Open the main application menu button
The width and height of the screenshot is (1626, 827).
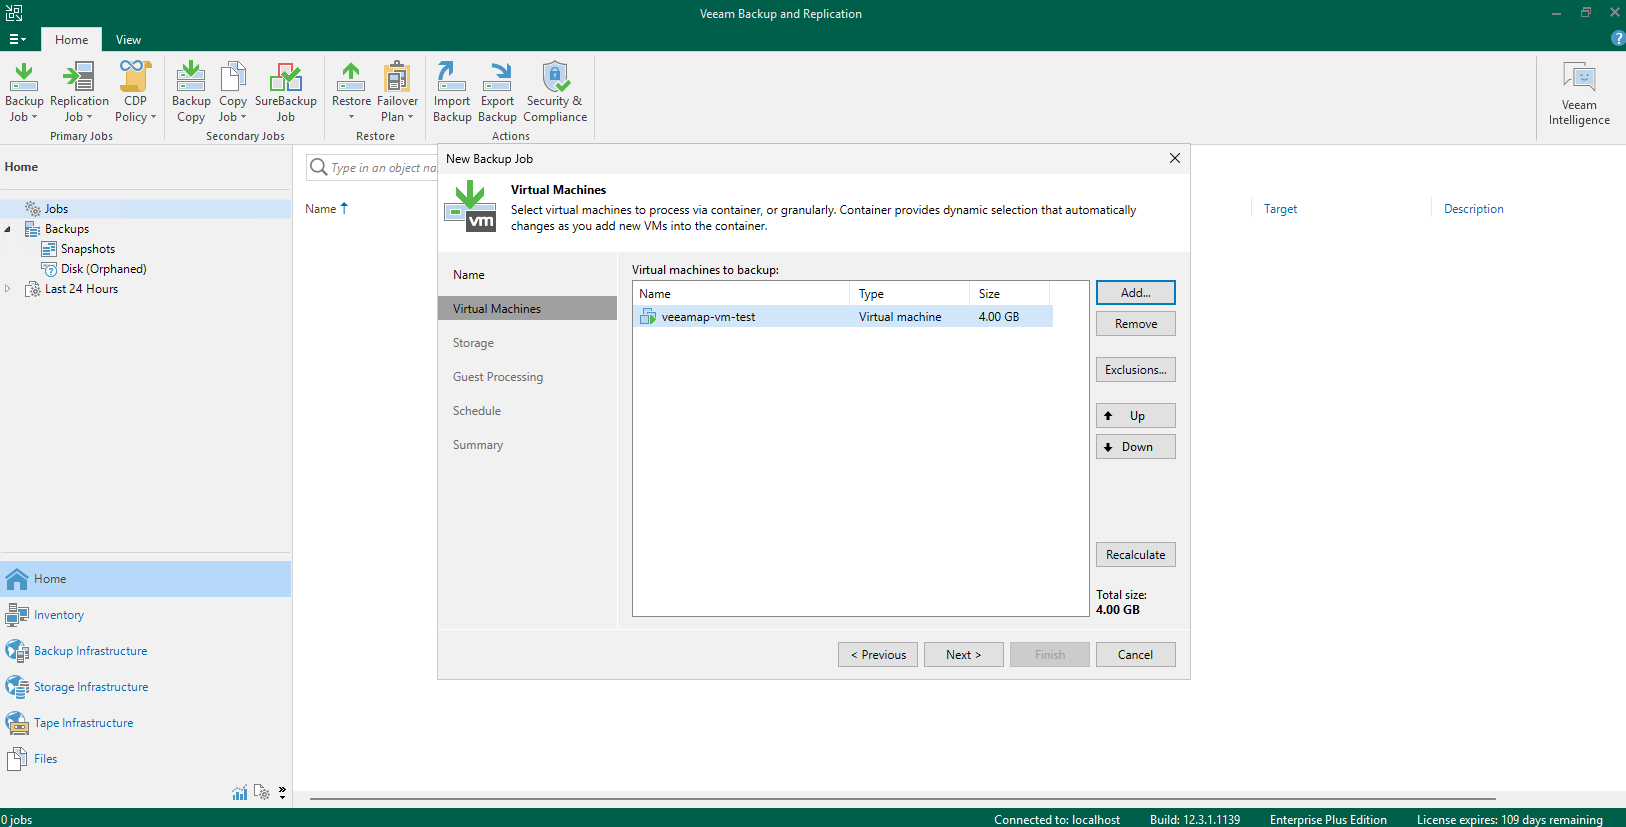[17, 39]
